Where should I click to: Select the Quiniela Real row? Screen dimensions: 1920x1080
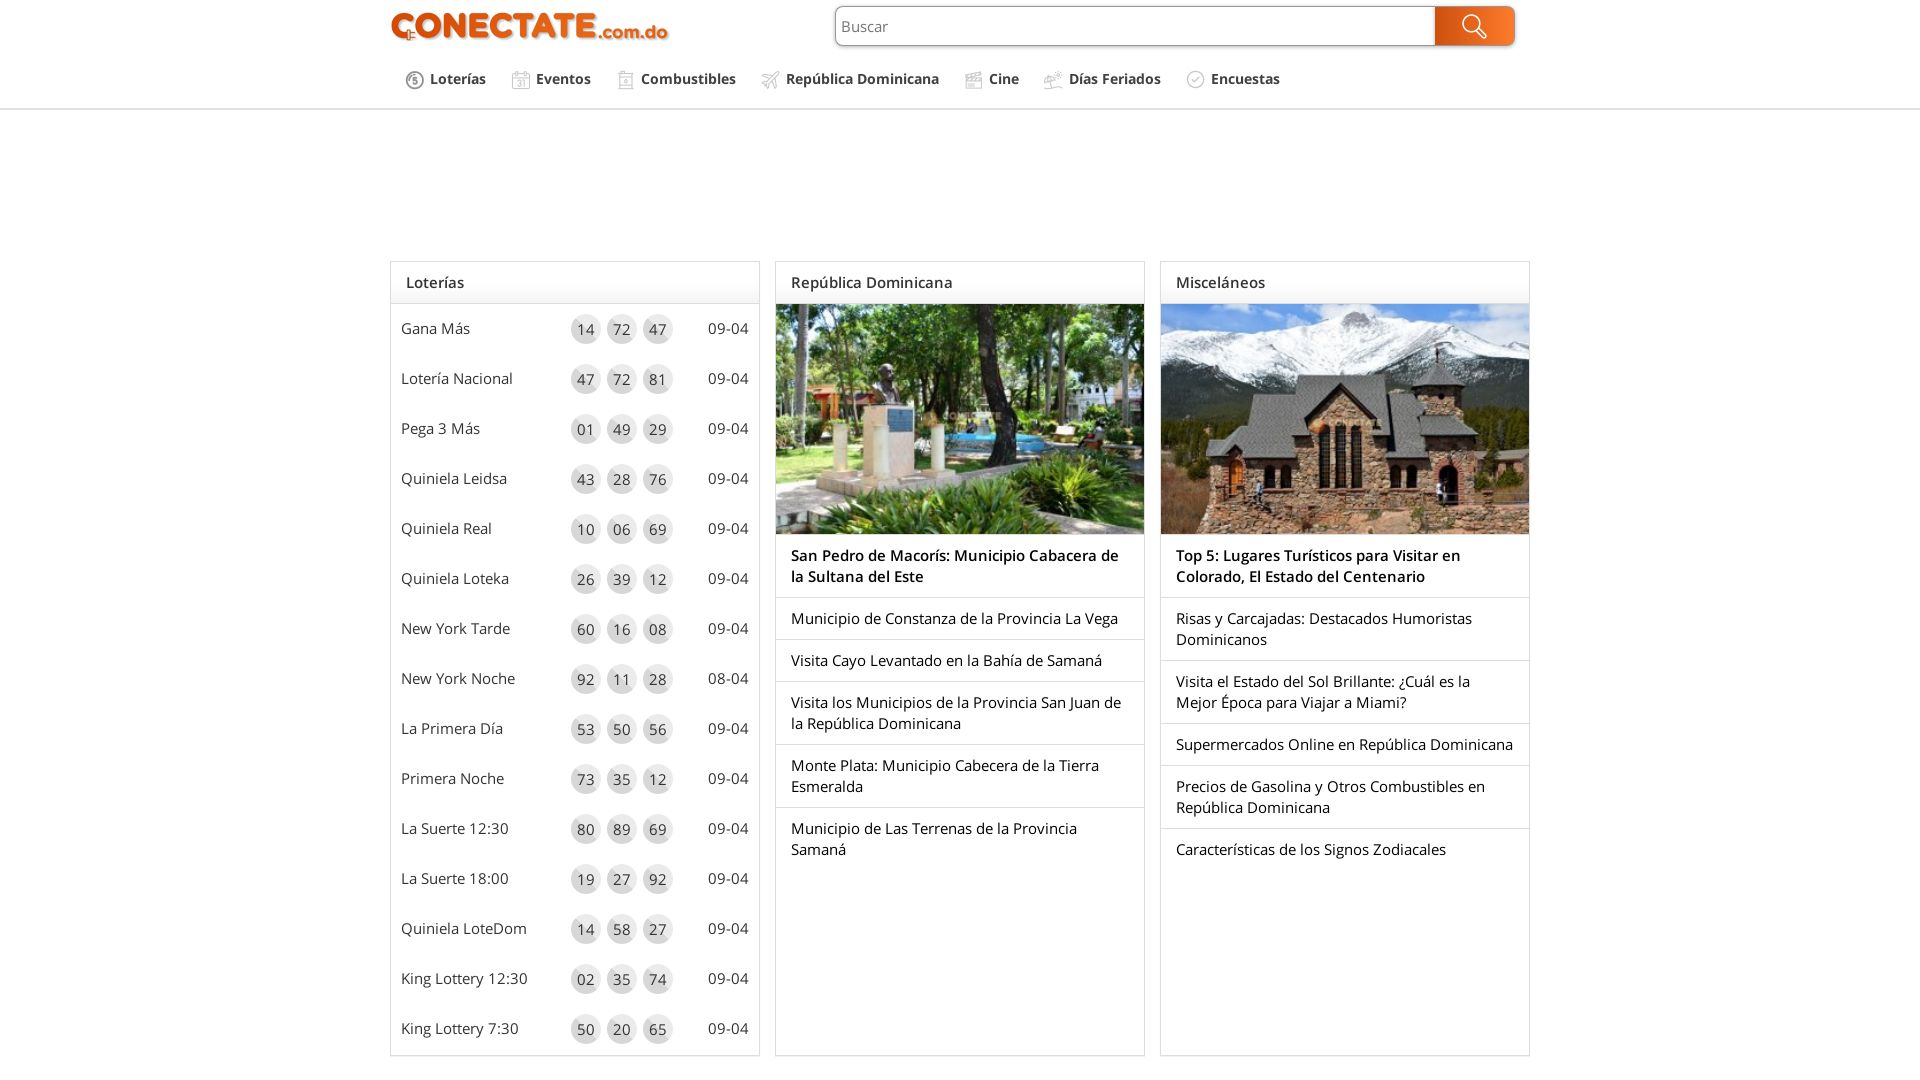tap(575, 529)
